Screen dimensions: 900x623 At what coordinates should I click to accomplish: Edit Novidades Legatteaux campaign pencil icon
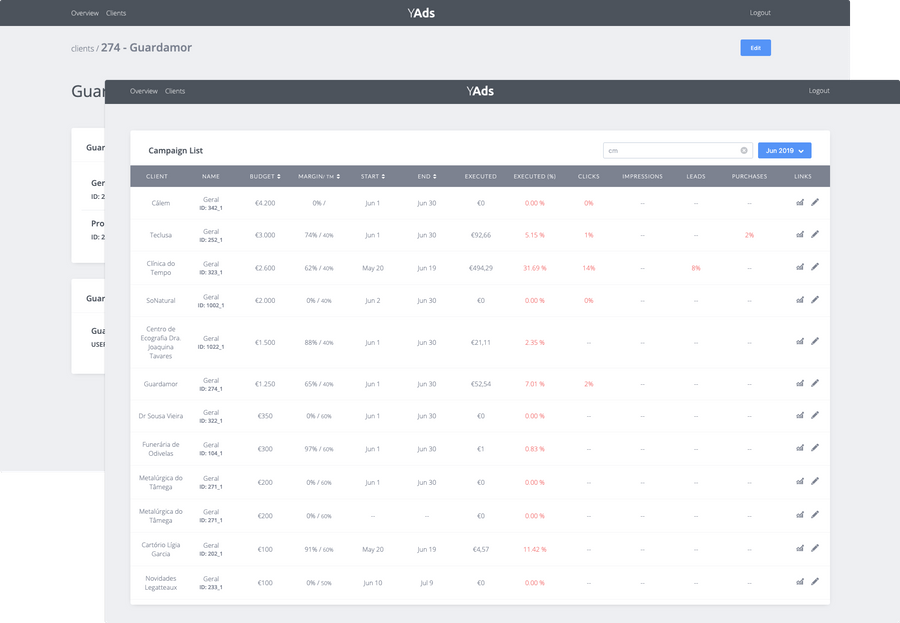pyautogui.click(x=814, y=582)
